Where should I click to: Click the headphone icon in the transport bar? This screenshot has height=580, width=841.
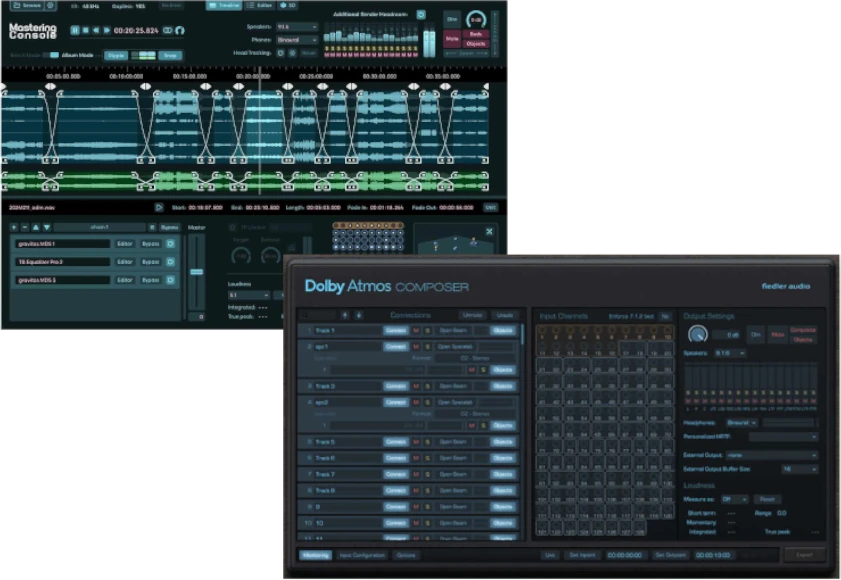click(x=181, y=31)
